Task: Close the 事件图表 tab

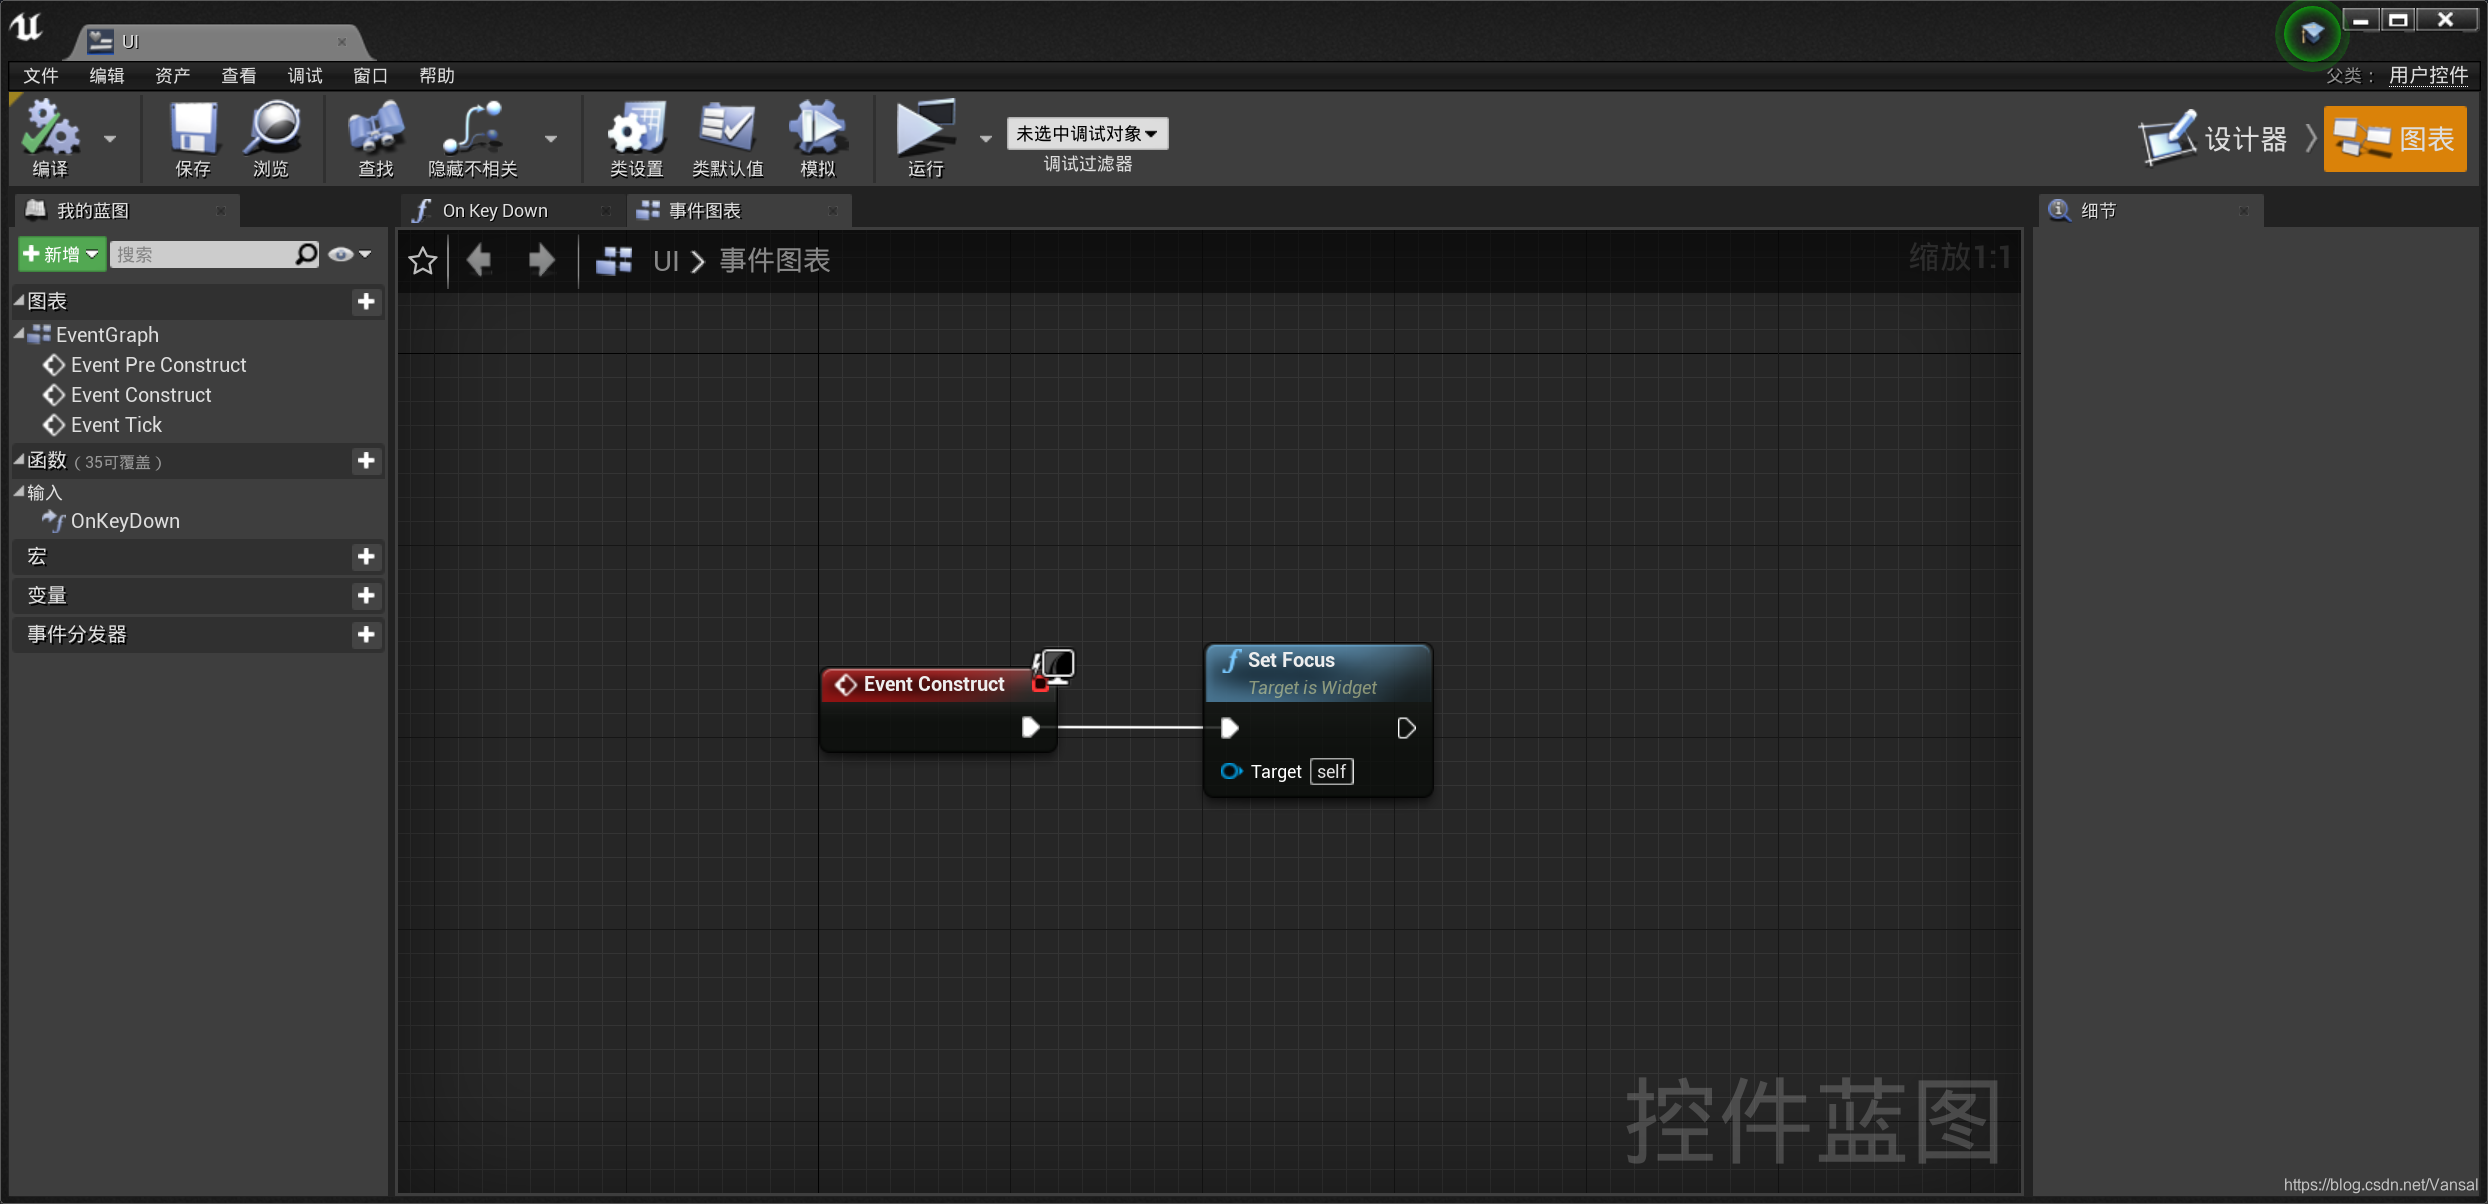Action: click(x=833, y=211)
